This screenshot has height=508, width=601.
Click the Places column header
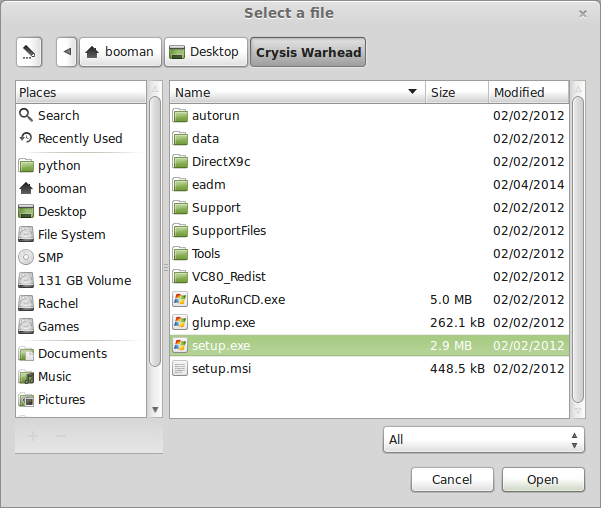tap(81, 92)
